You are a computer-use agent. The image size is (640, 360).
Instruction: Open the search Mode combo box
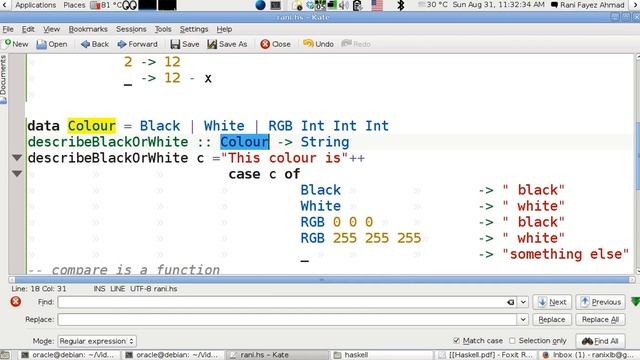97,341
